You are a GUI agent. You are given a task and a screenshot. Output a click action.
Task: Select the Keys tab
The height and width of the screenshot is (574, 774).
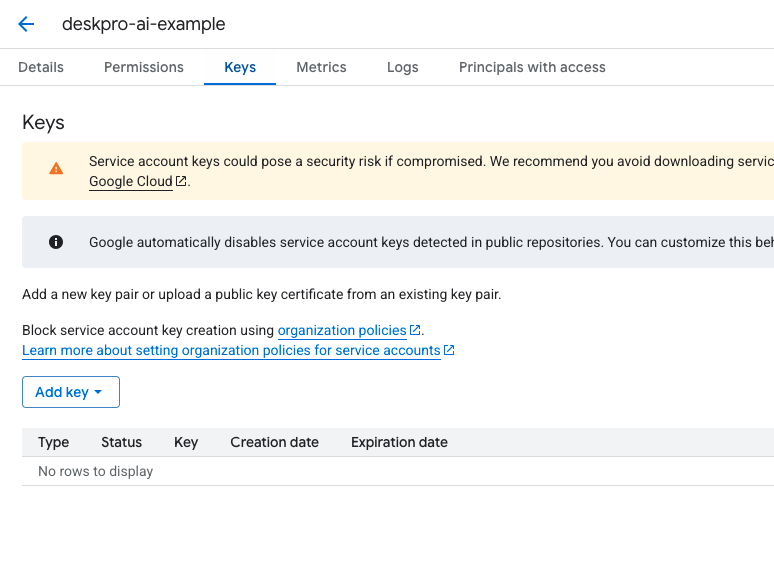pos(240,67)
